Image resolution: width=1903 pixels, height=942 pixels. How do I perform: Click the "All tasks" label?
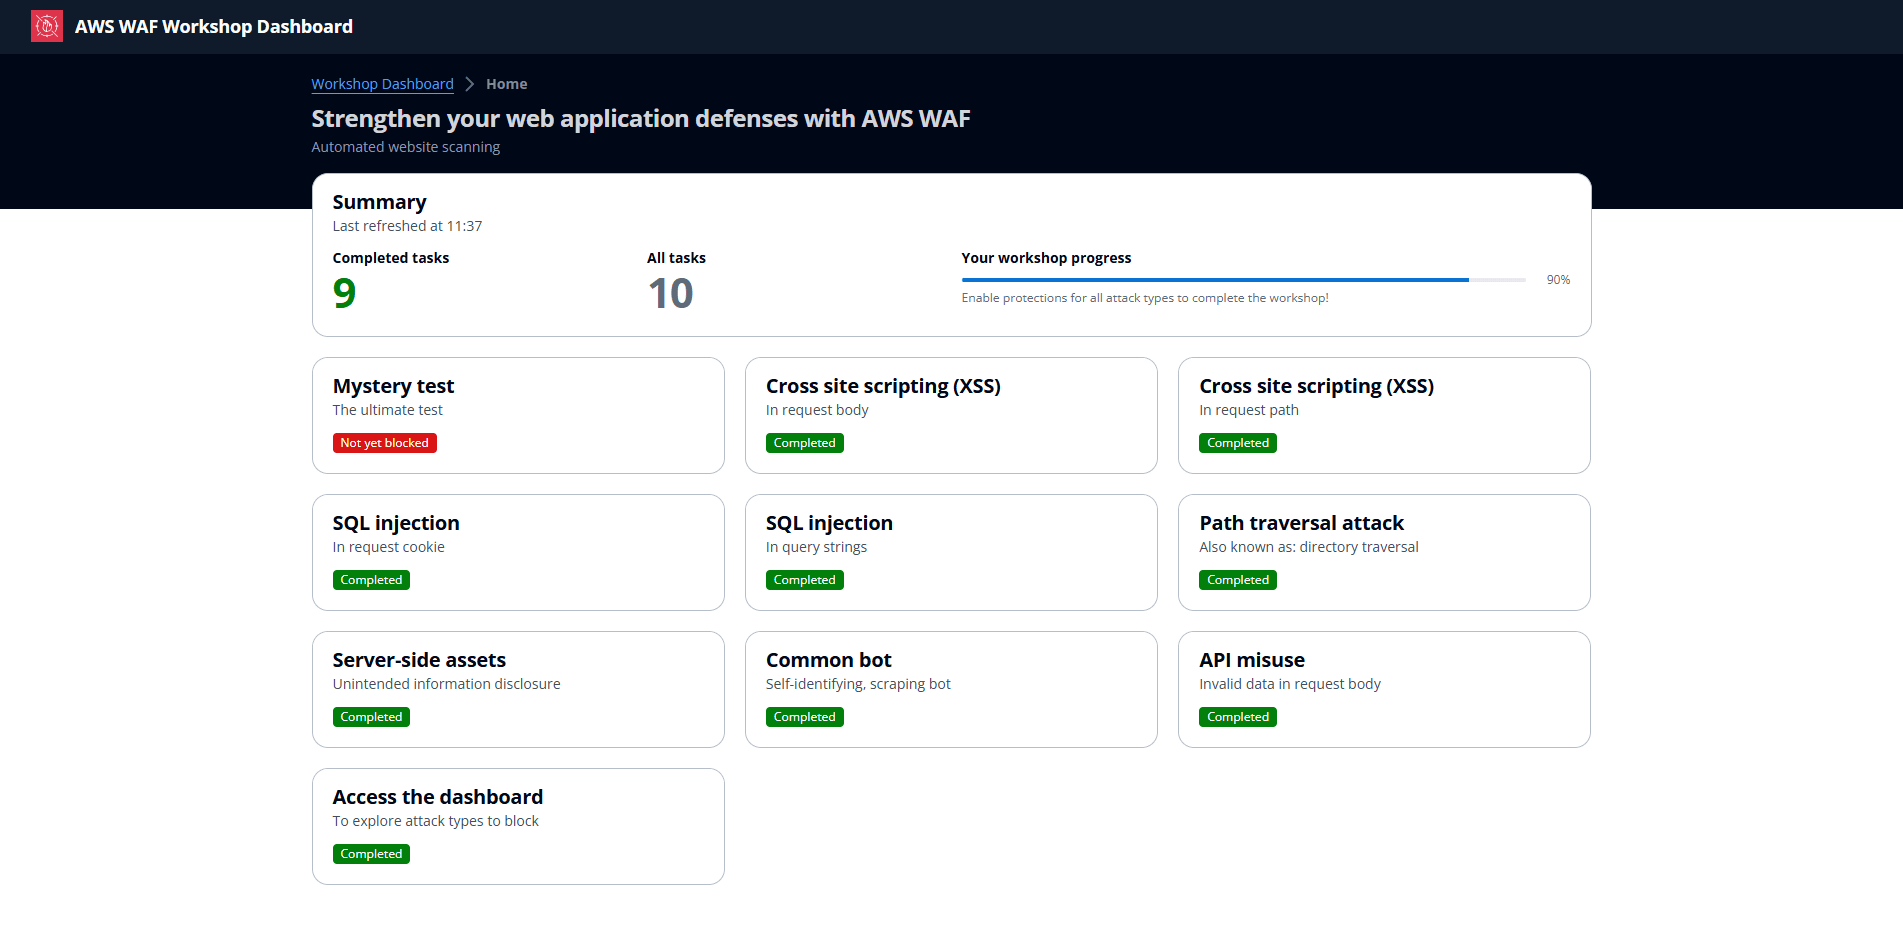click(676, 258)
